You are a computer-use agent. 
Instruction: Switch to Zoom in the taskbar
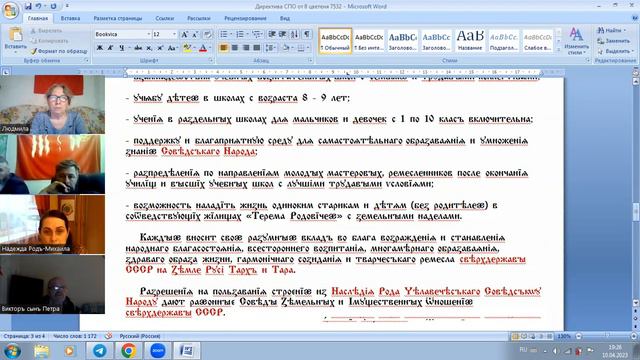click(x=158, y=351)
